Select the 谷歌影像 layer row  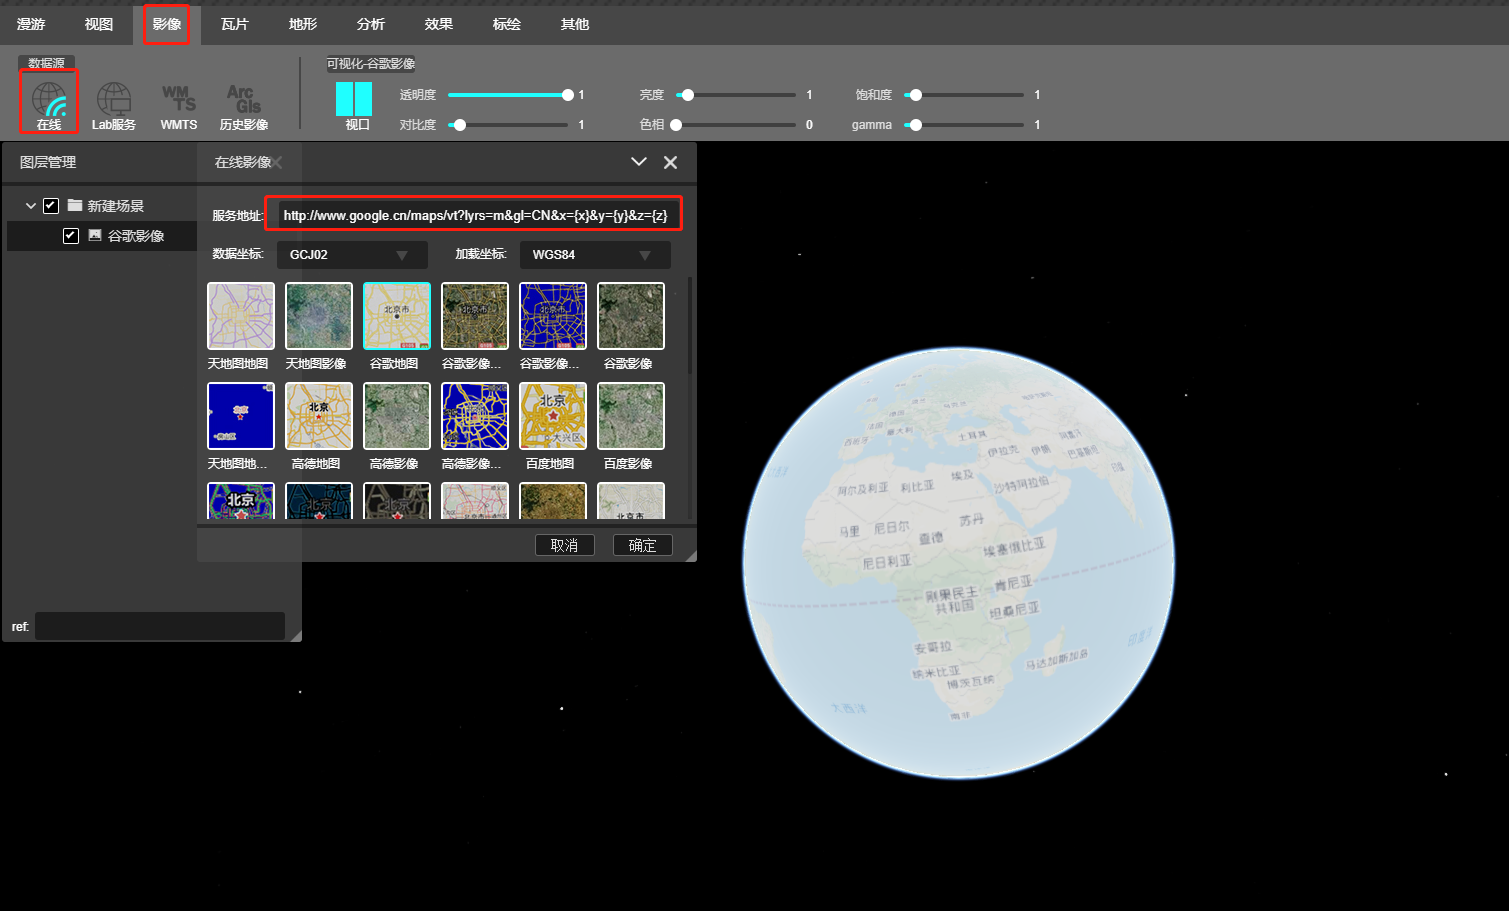[102, 236]
